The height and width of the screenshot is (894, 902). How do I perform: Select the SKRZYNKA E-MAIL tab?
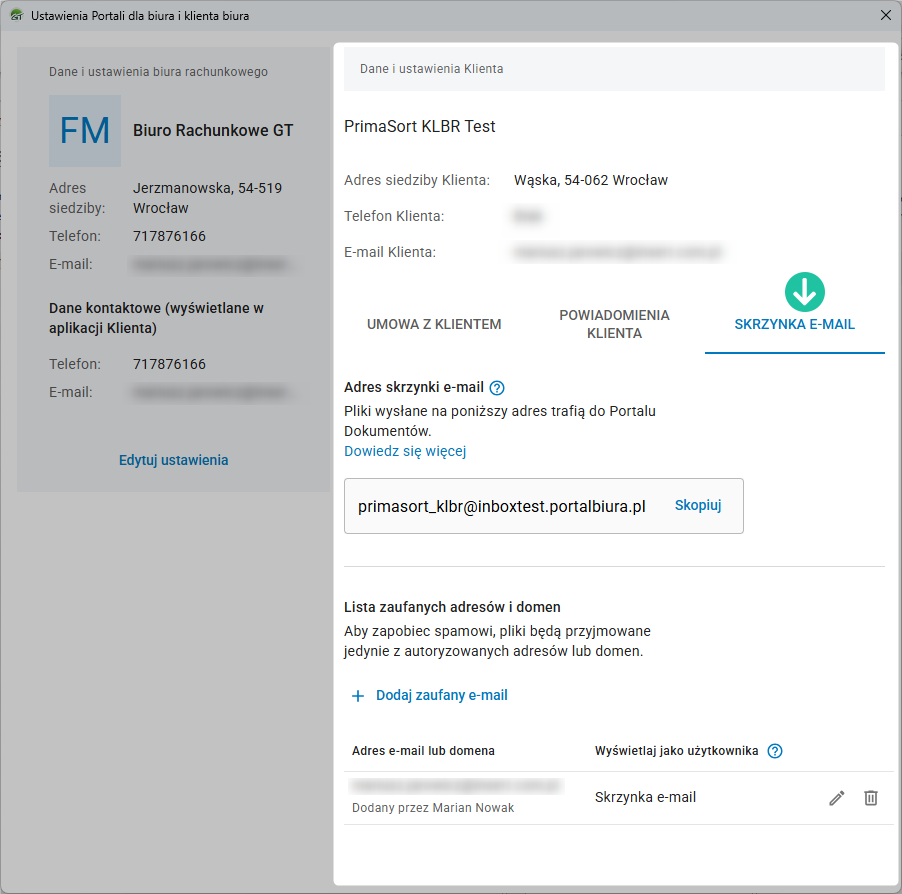coord(794,324)
